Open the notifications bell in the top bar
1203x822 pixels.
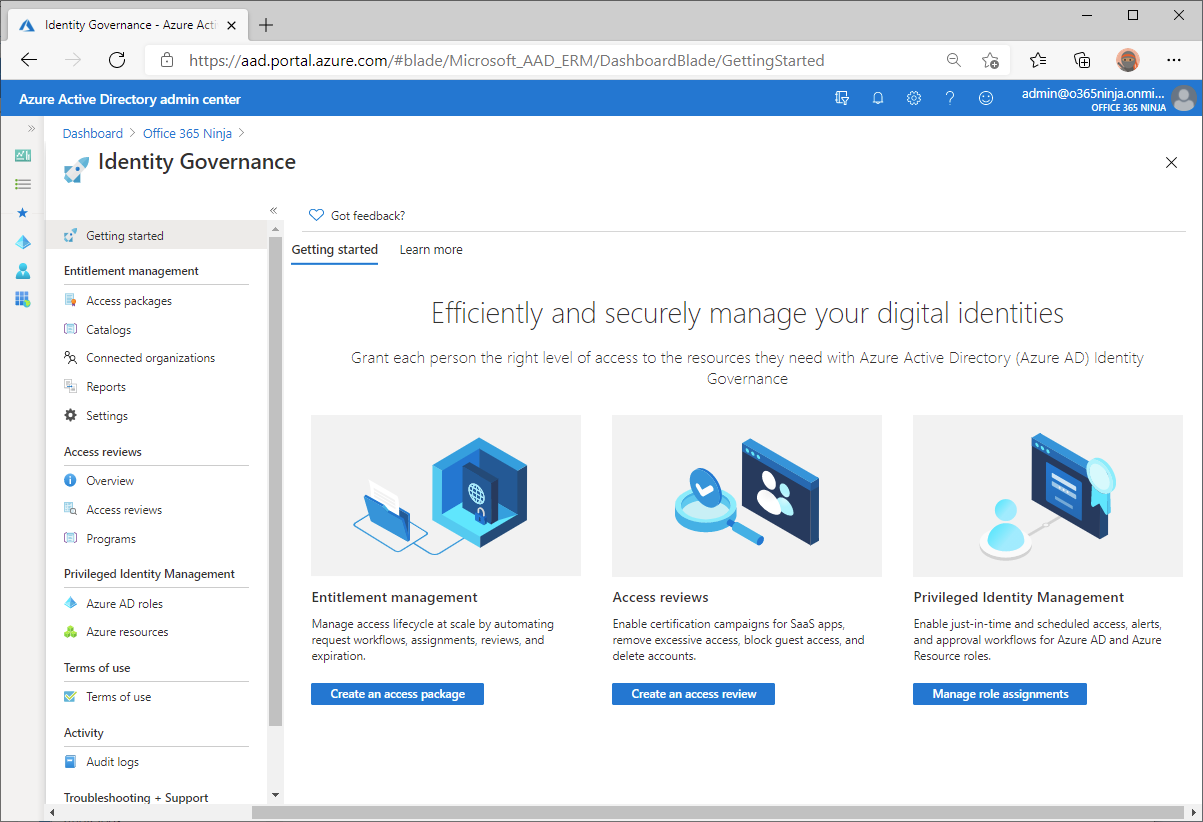[x=877, y=97]
